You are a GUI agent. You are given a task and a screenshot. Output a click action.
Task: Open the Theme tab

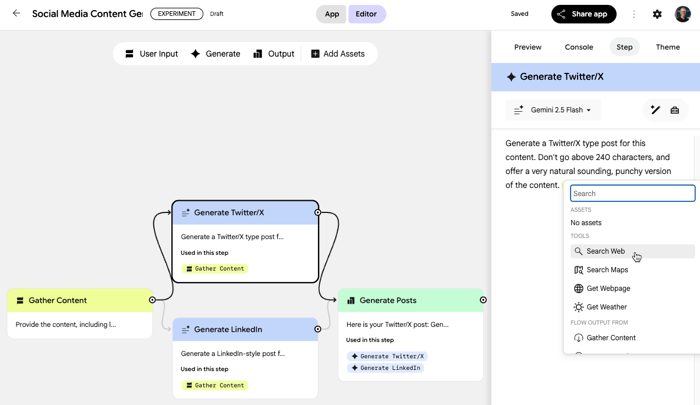point(667,47)
